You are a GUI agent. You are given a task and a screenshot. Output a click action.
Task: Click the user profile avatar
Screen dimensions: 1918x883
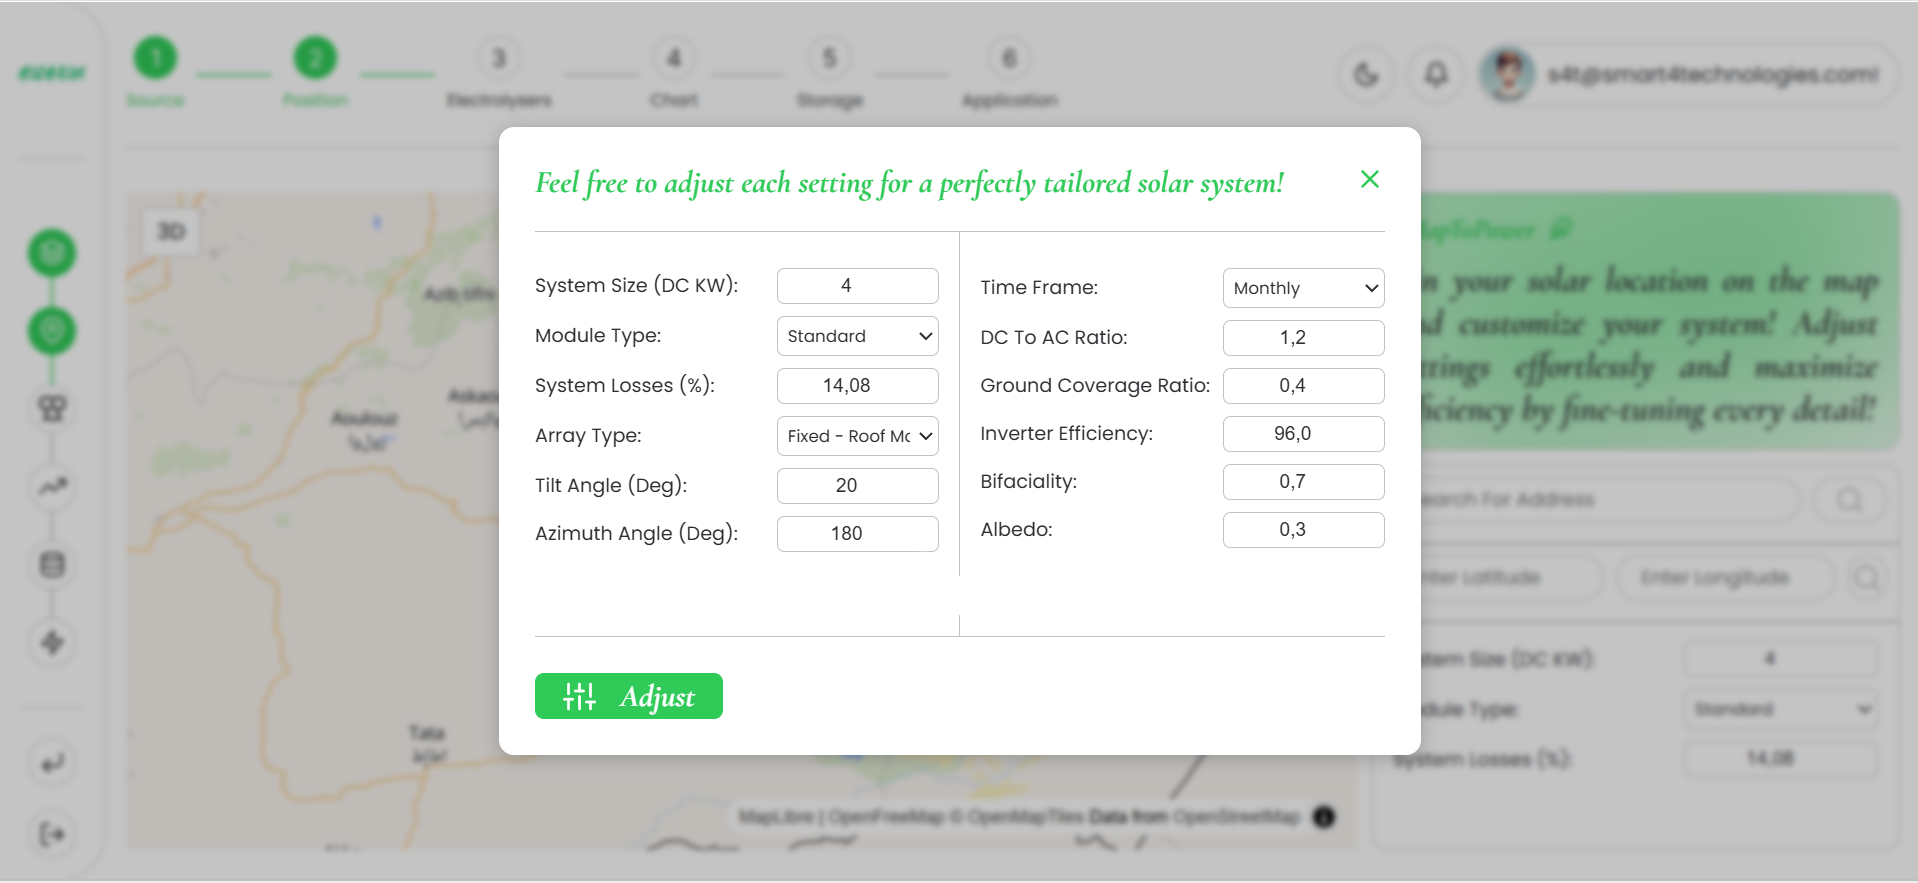1508,74
